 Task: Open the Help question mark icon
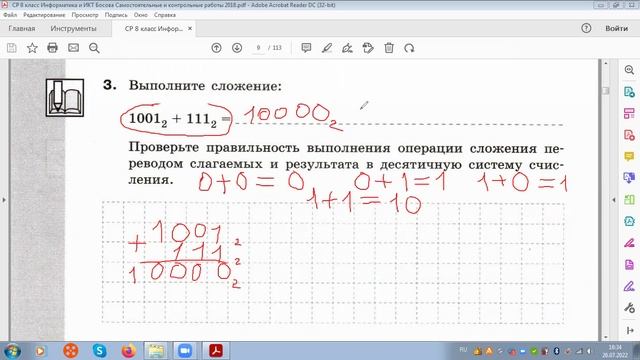point(586,28)
